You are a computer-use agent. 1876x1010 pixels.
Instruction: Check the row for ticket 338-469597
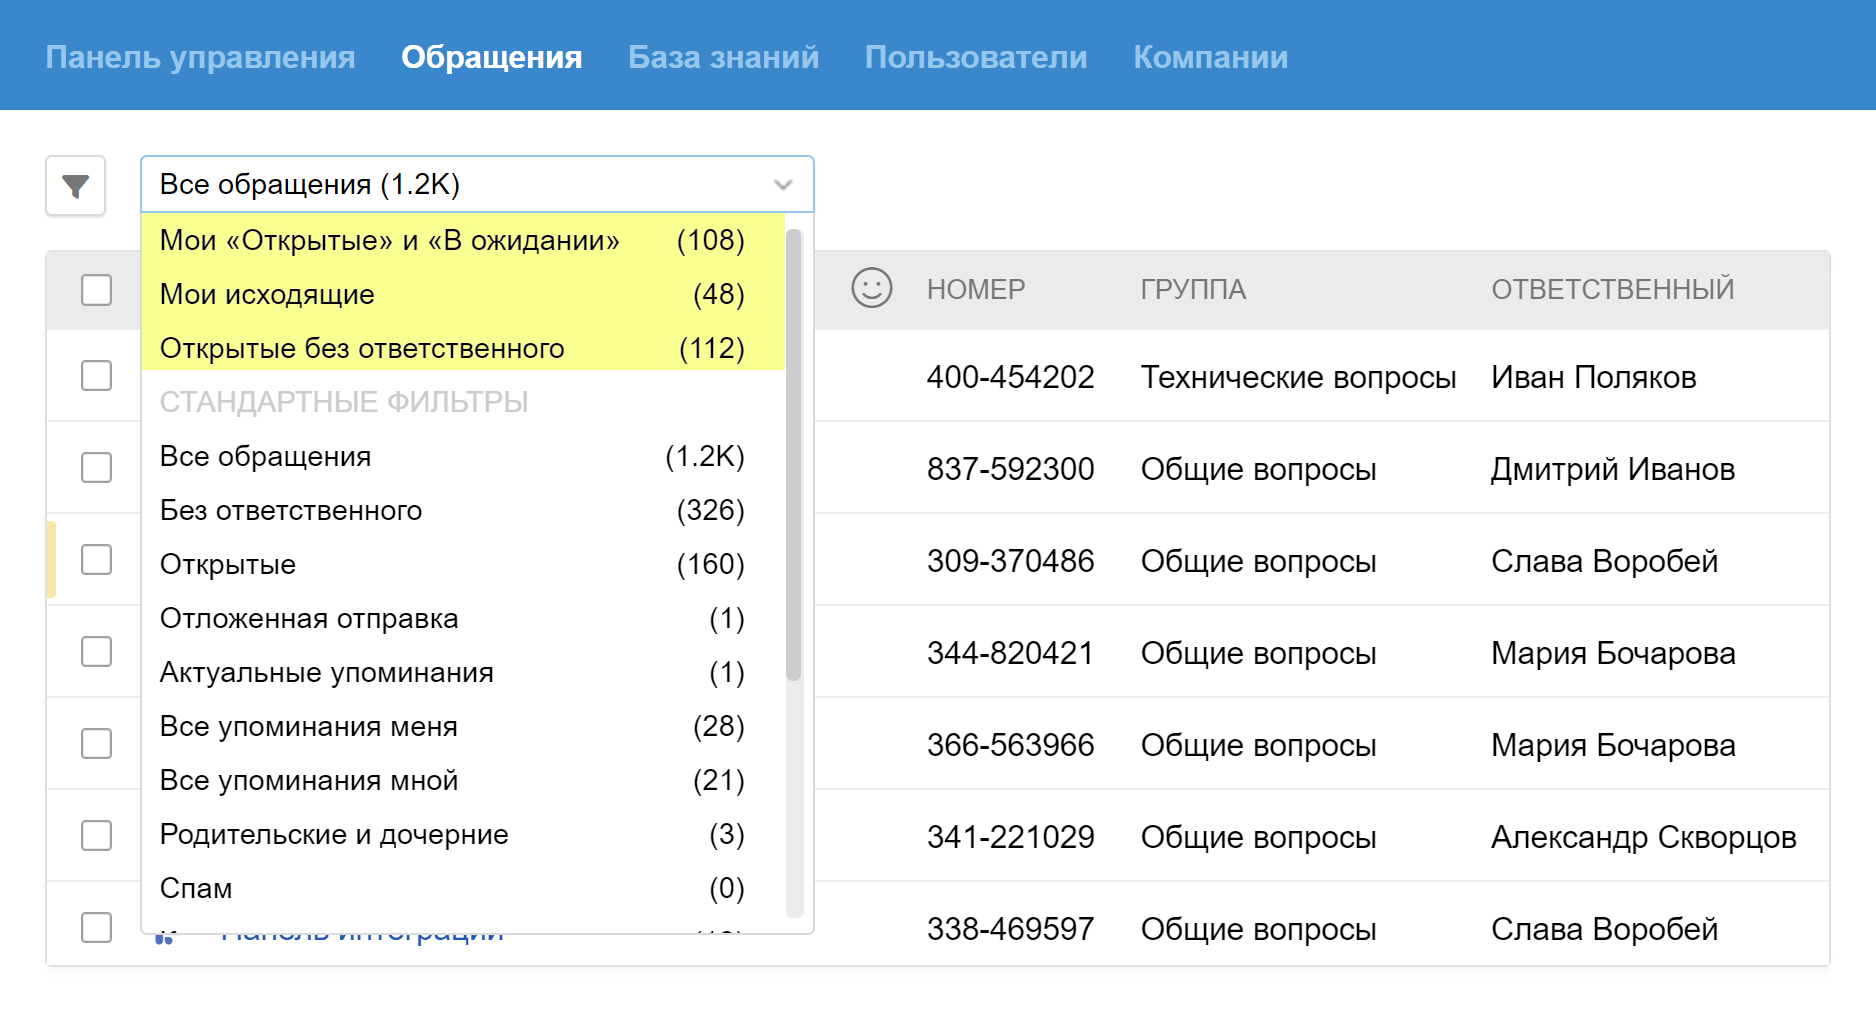click(96, 928)
